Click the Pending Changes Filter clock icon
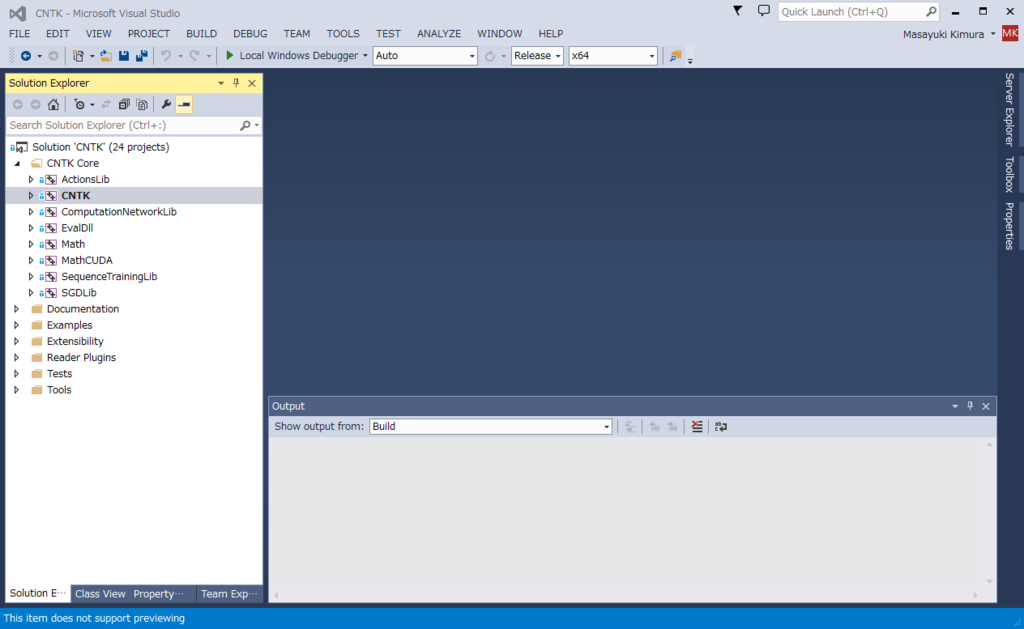Viewport: 1024px width, 629px height. (x=79, y=105)
